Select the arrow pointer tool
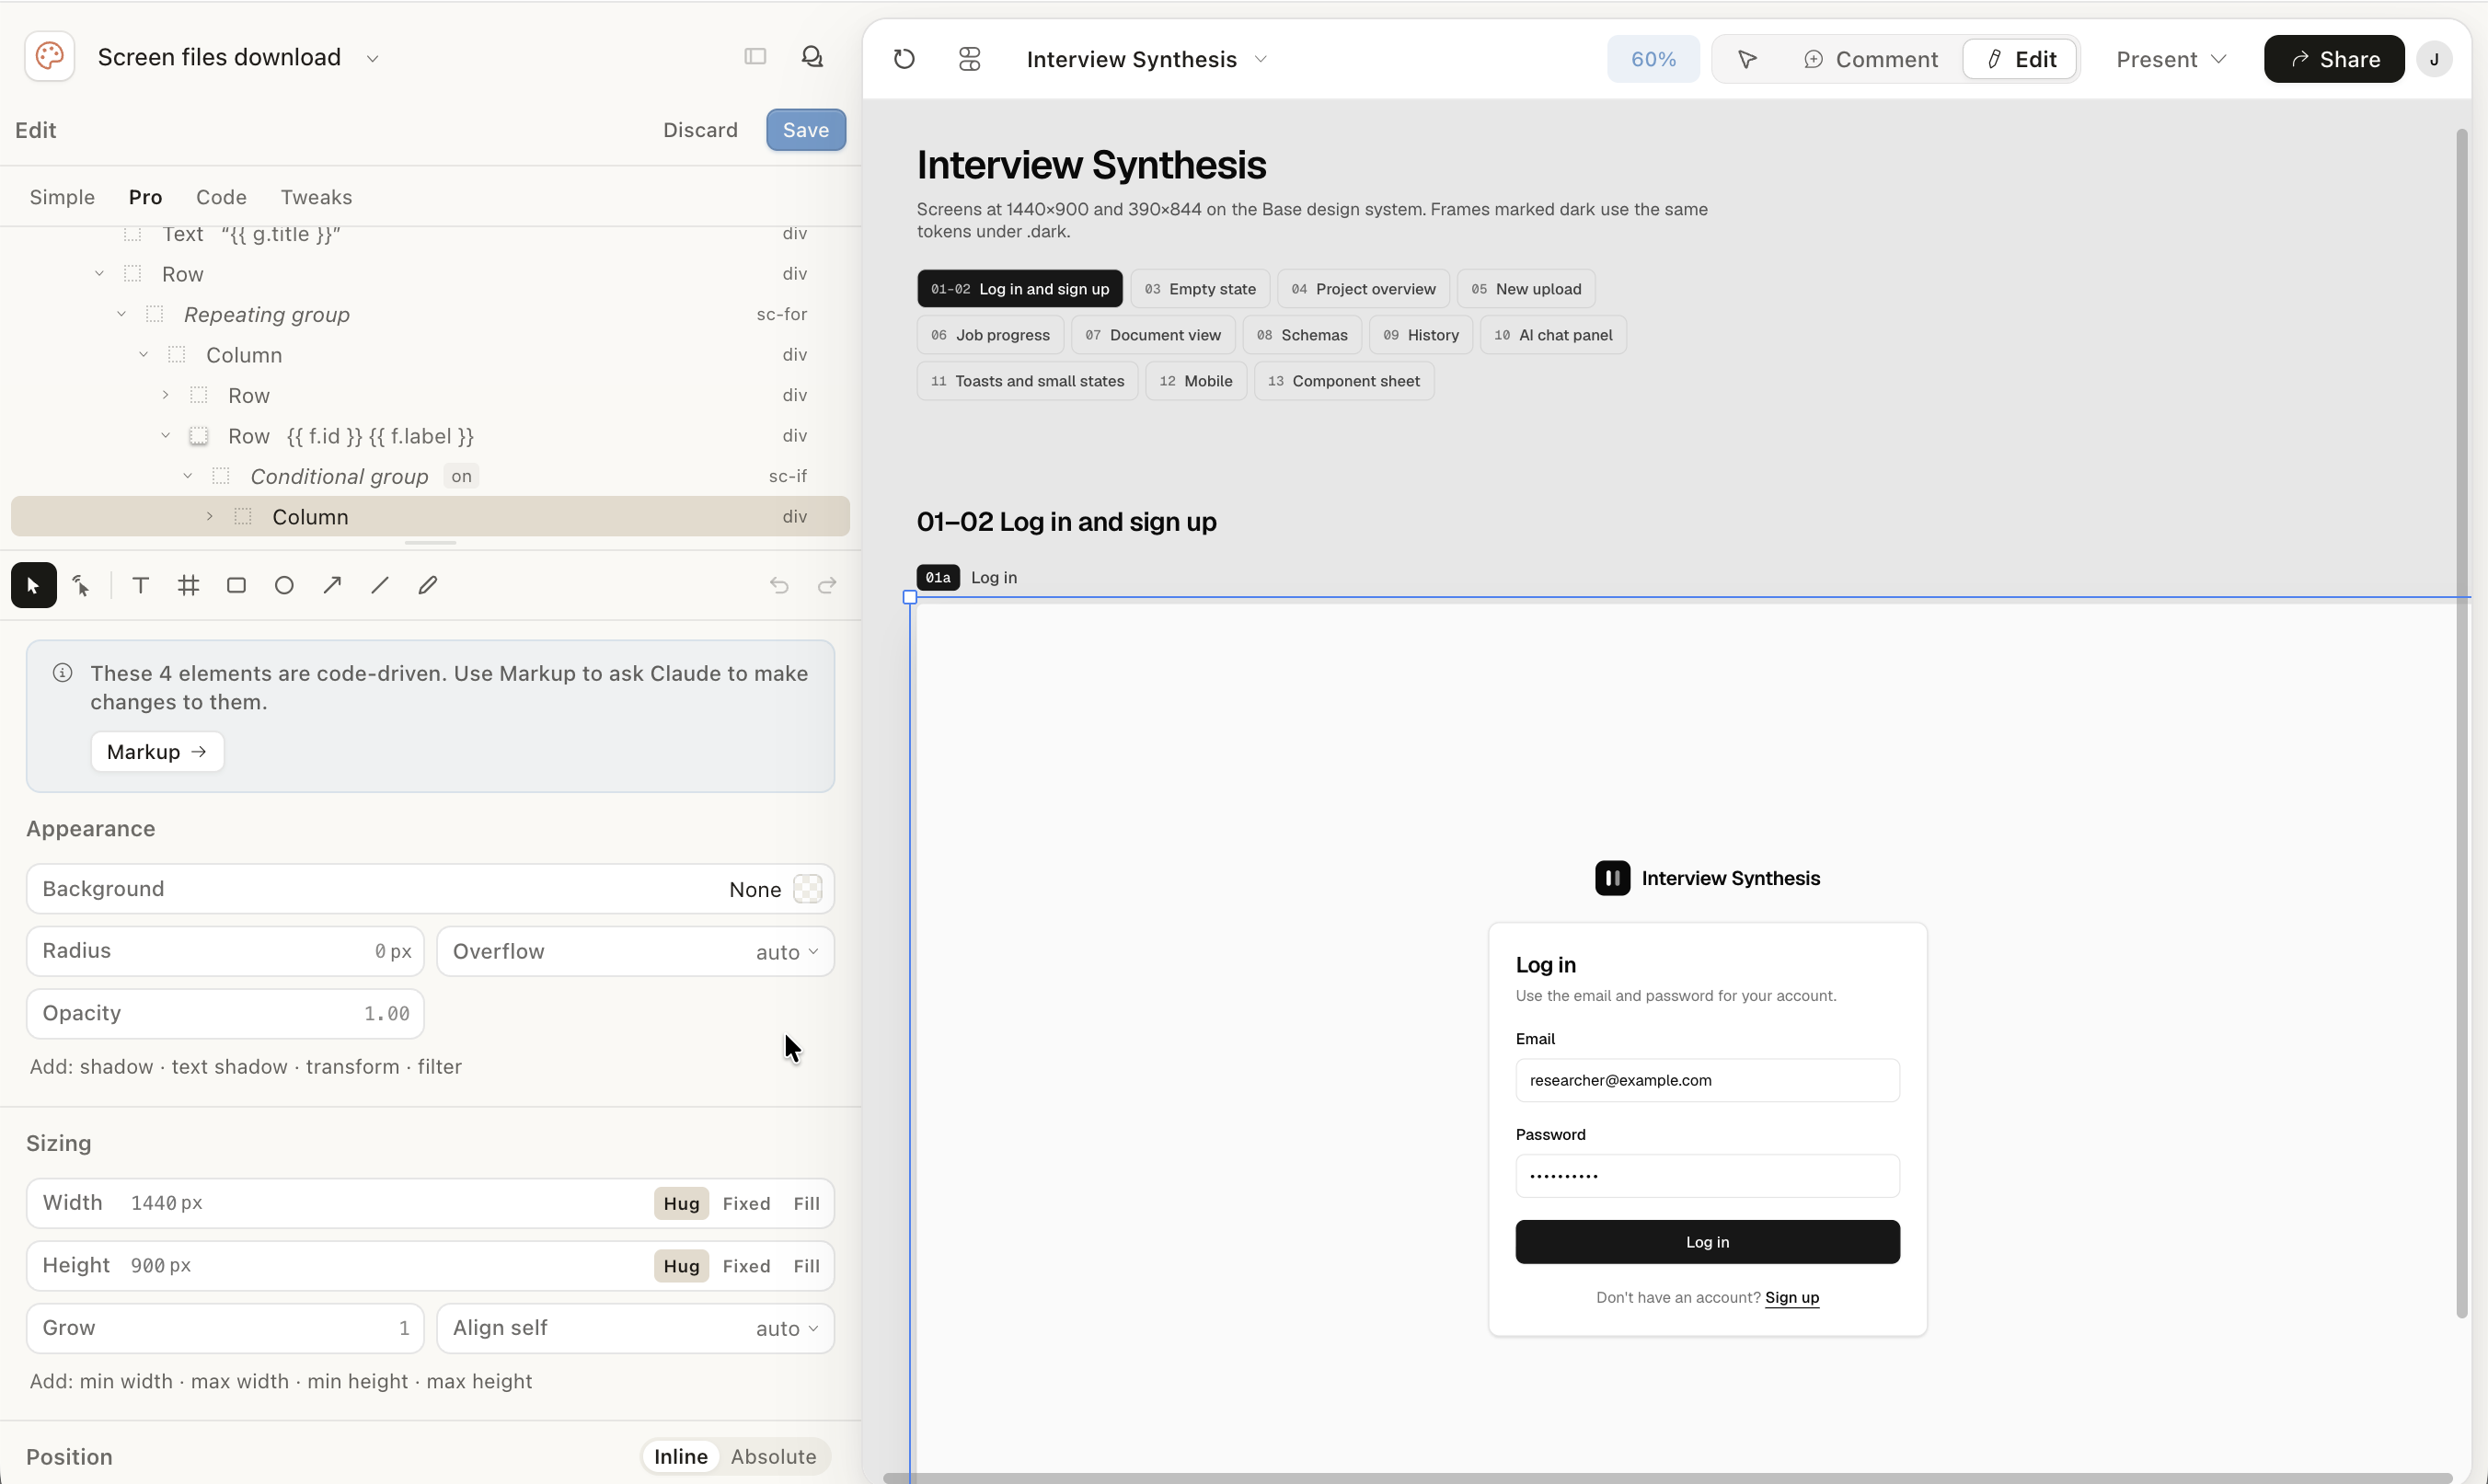Viewport: 2488px width, 1484px height. coord(33,585)
